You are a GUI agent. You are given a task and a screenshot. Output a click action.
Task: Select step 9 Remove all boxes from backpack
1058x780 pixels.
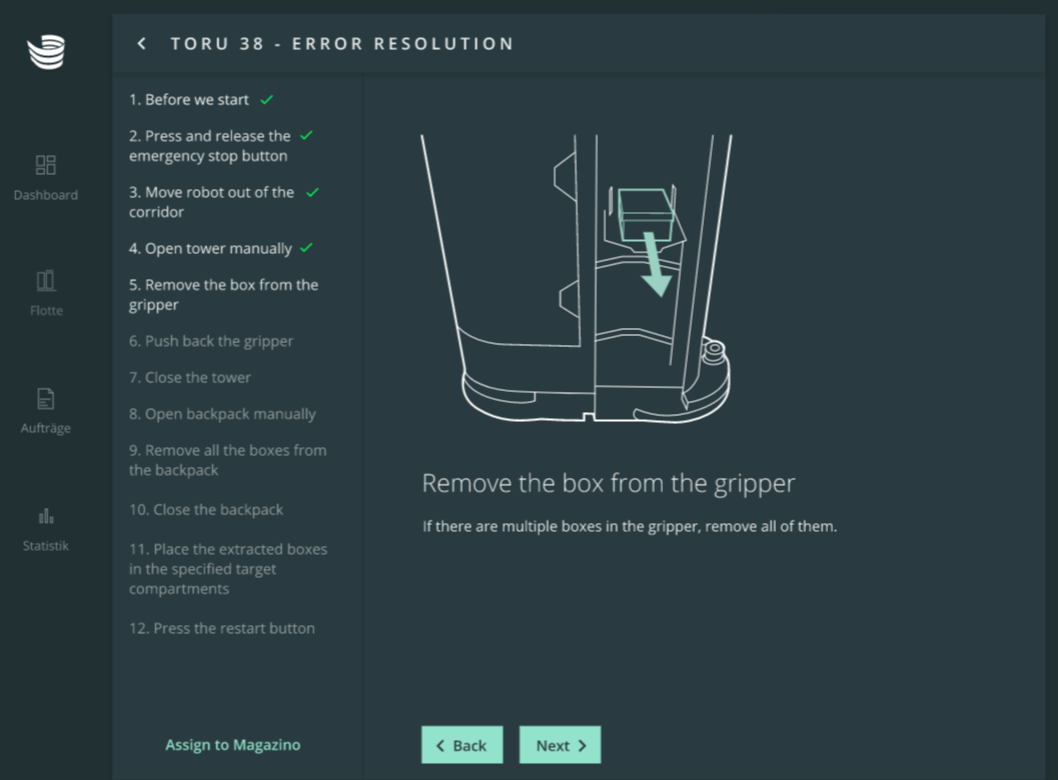click(227, 460)
